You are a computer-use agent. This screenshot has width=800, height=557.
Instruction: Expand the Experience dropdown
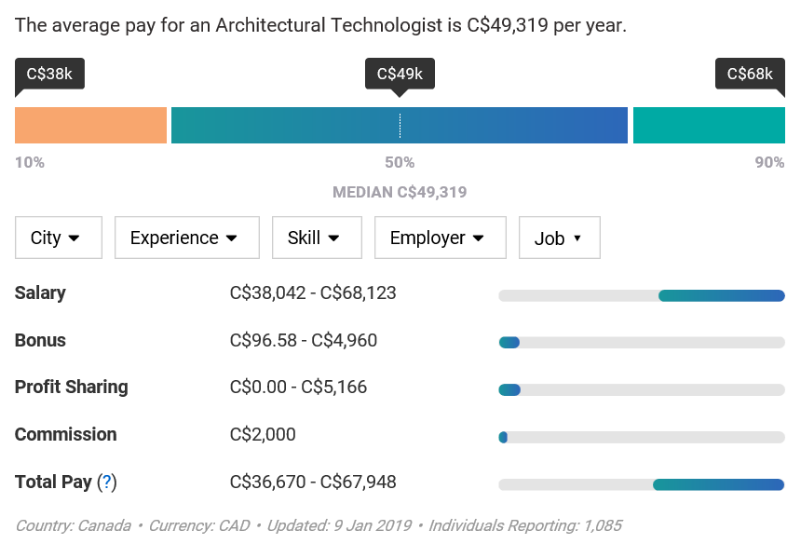pyautogui.click(x=187, y=238)
